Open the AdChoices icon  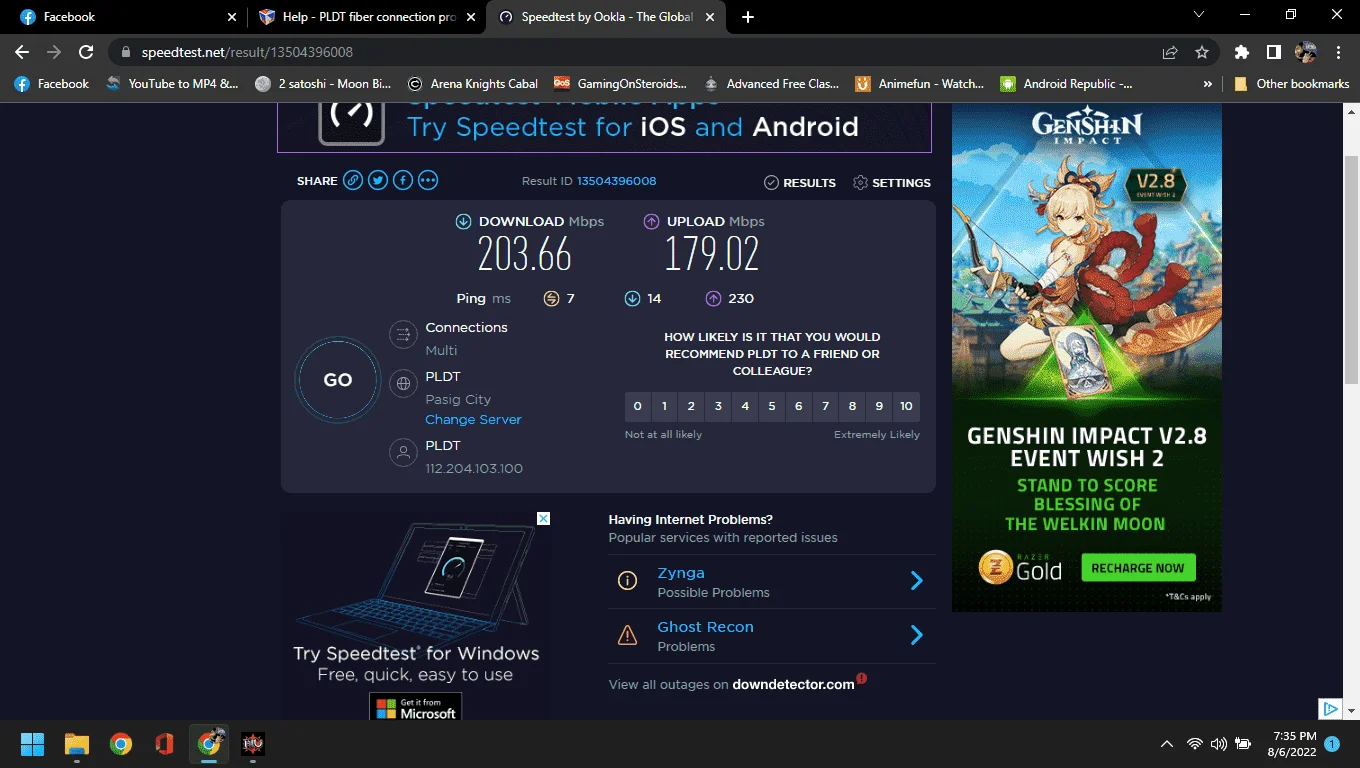tap(1330, 709)
